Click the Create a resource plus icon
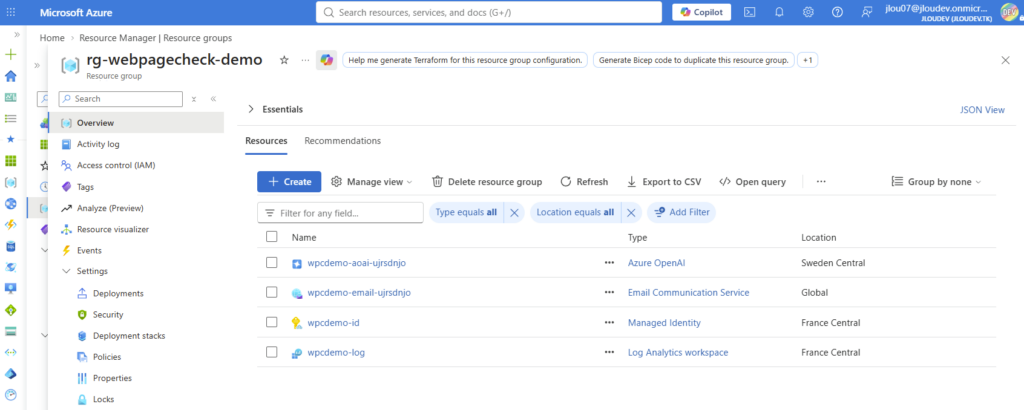Image resolution: width=1024 pixels, height=410 pixels. tap(10, 55)
